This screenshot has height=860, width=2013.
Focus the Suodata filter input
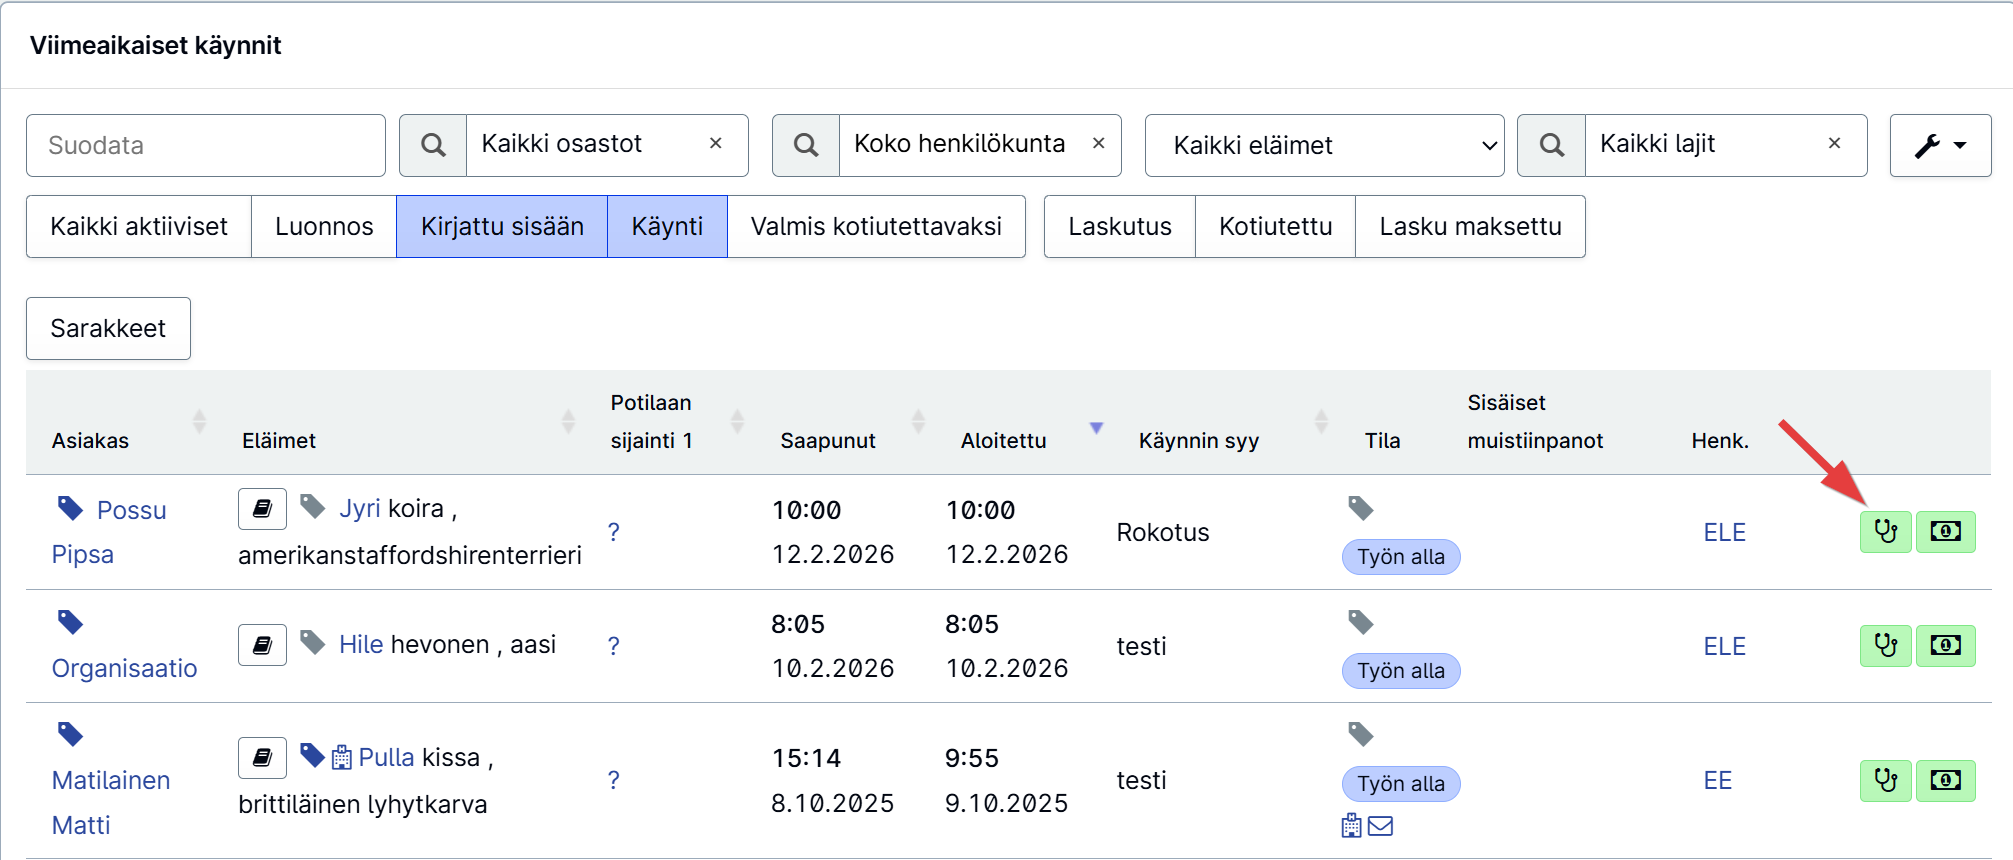[206, 145]
